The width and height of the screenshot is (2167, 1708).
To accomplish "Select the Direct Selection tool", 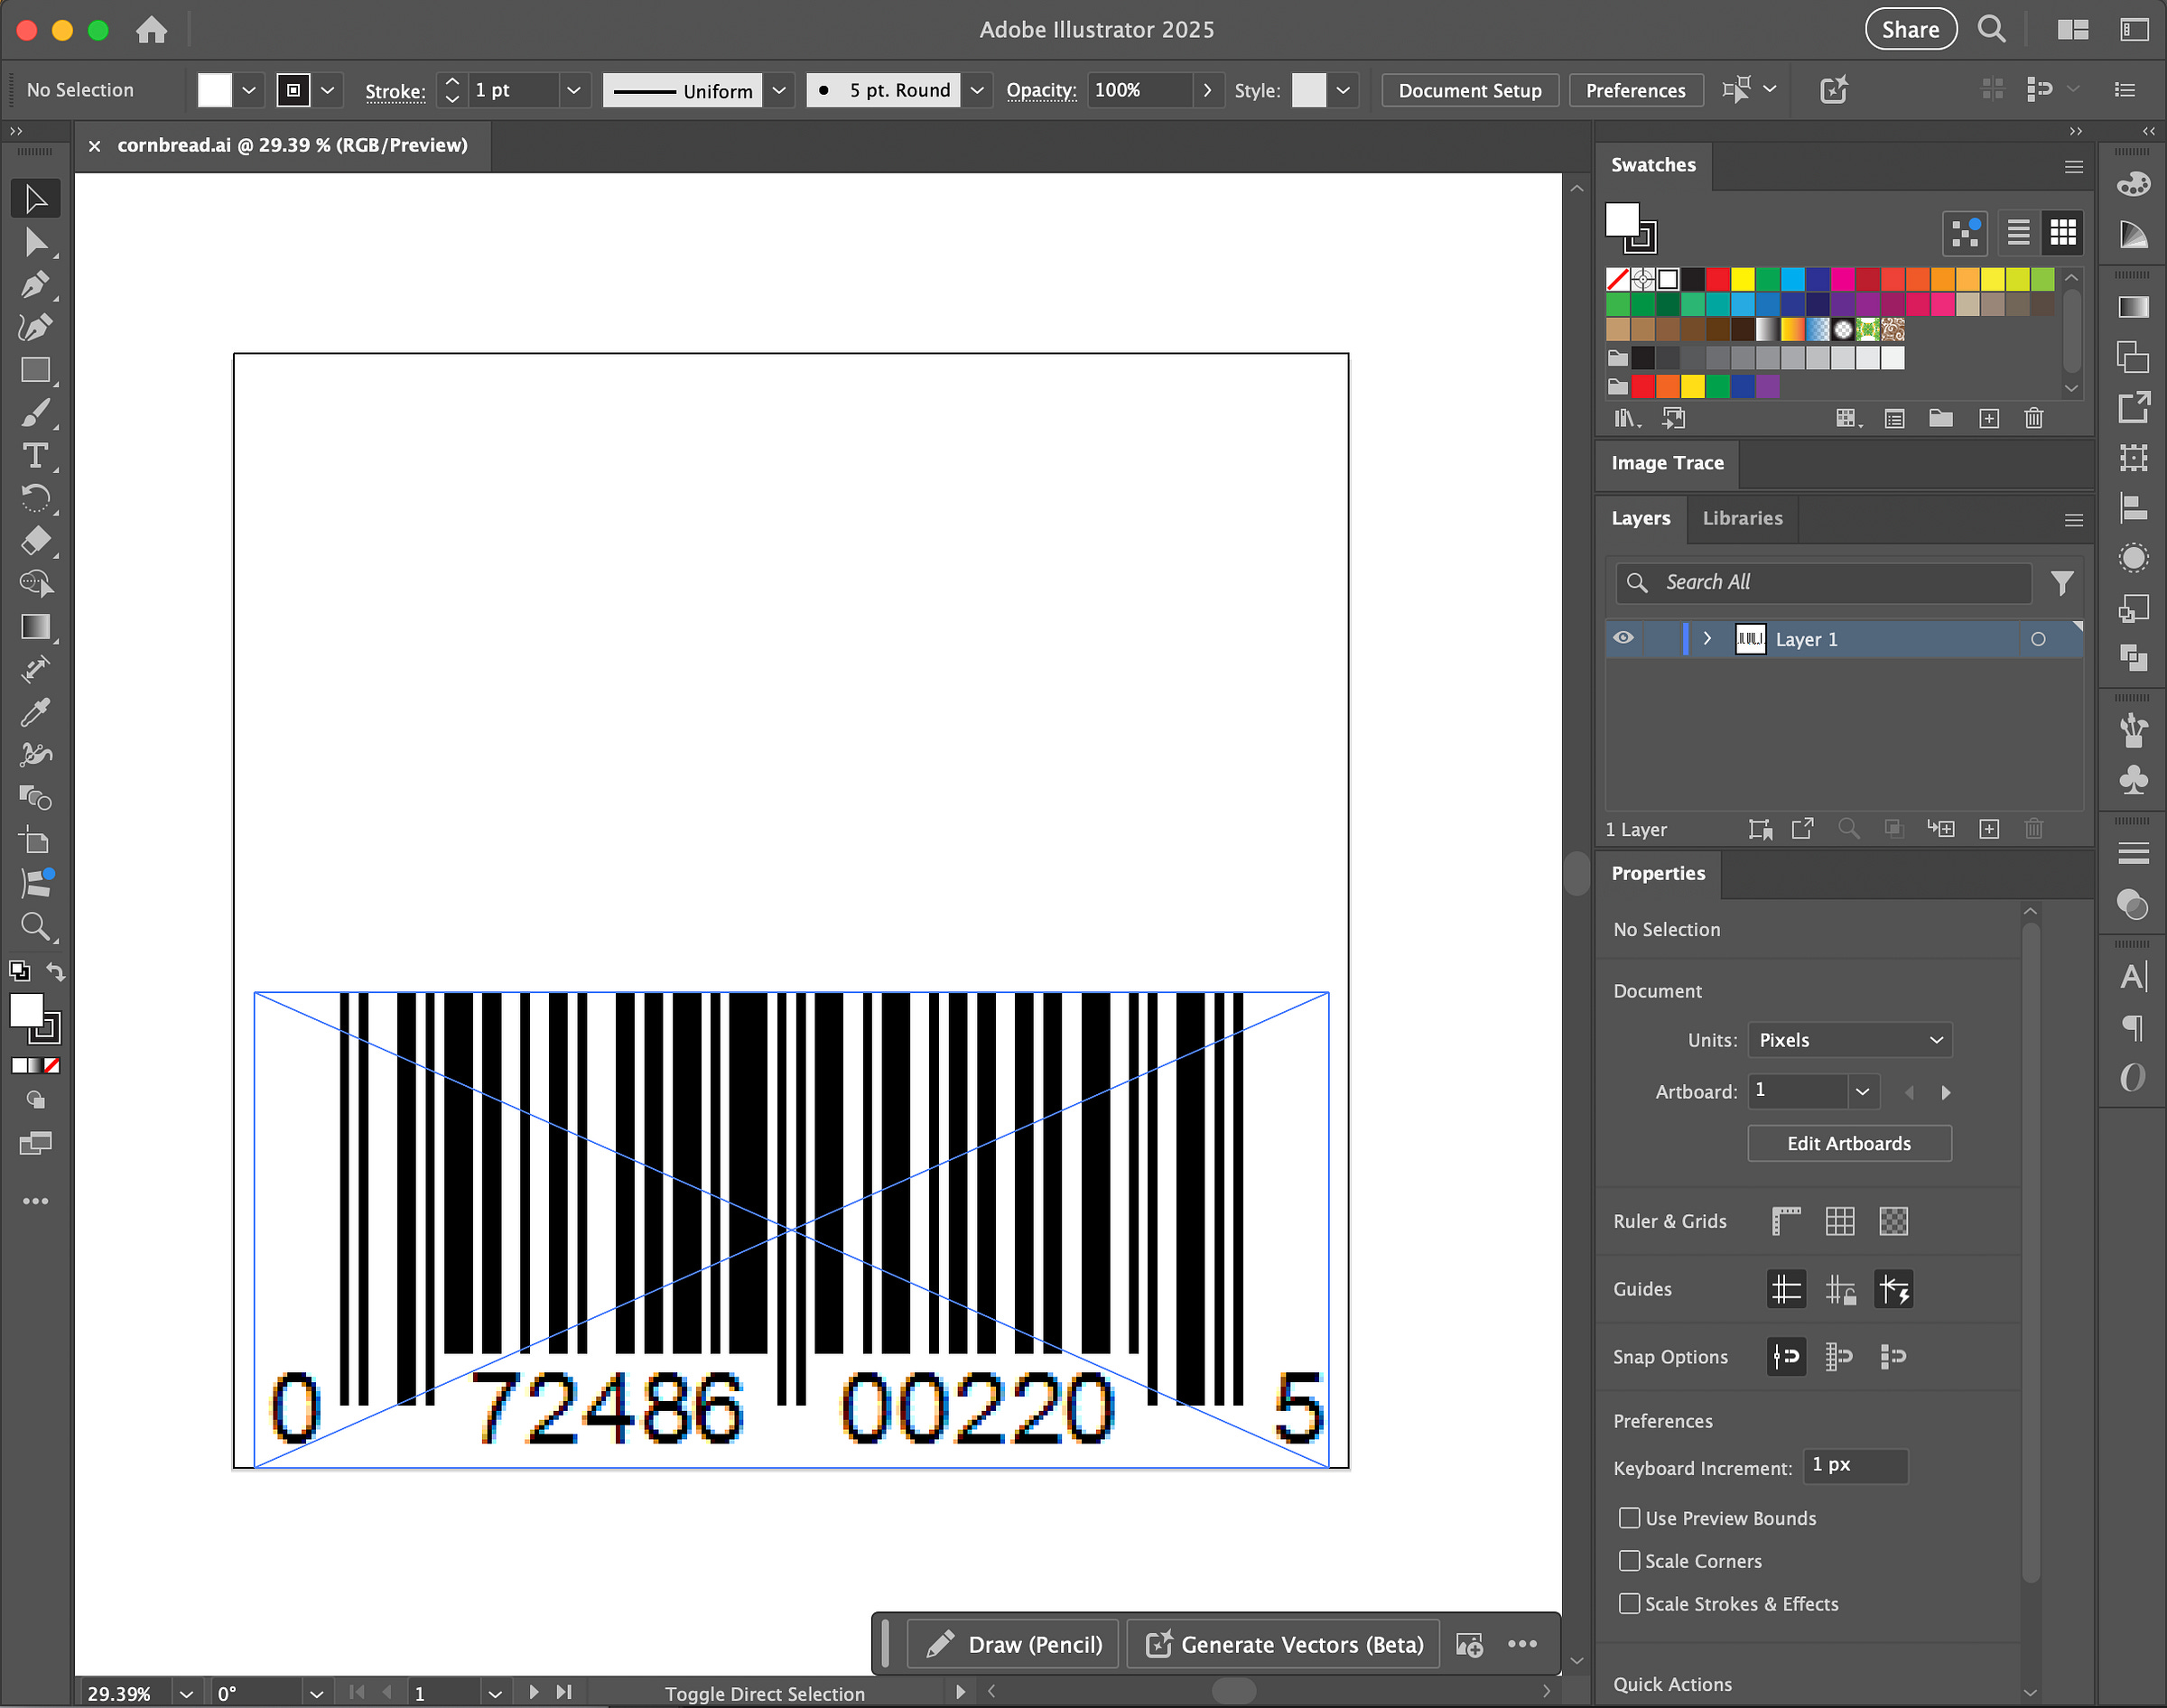I will point(35,242).
